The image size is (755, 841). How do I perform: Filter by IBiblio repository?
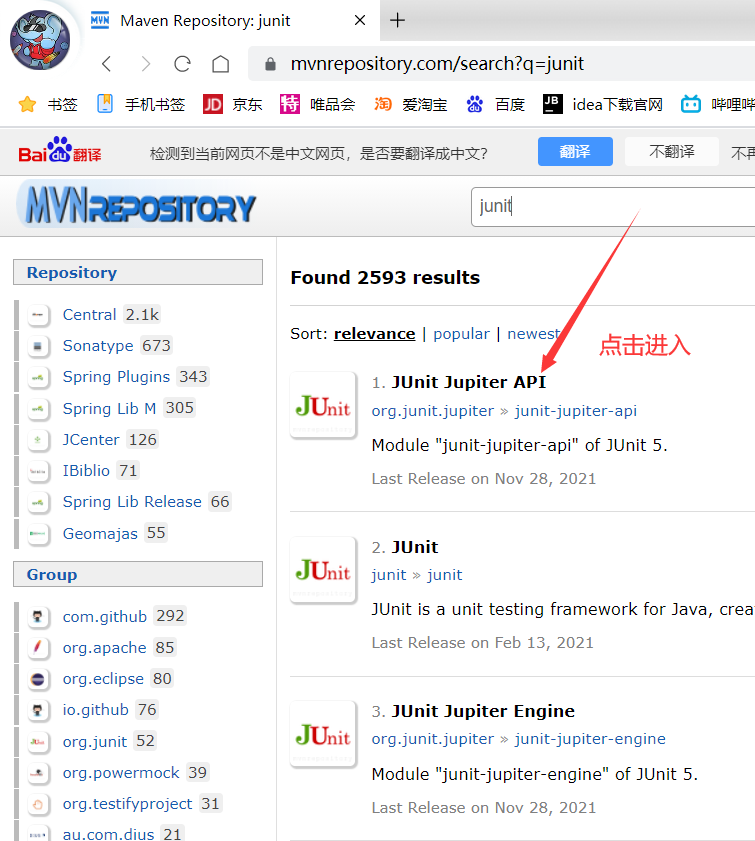[x=86, y=470]
